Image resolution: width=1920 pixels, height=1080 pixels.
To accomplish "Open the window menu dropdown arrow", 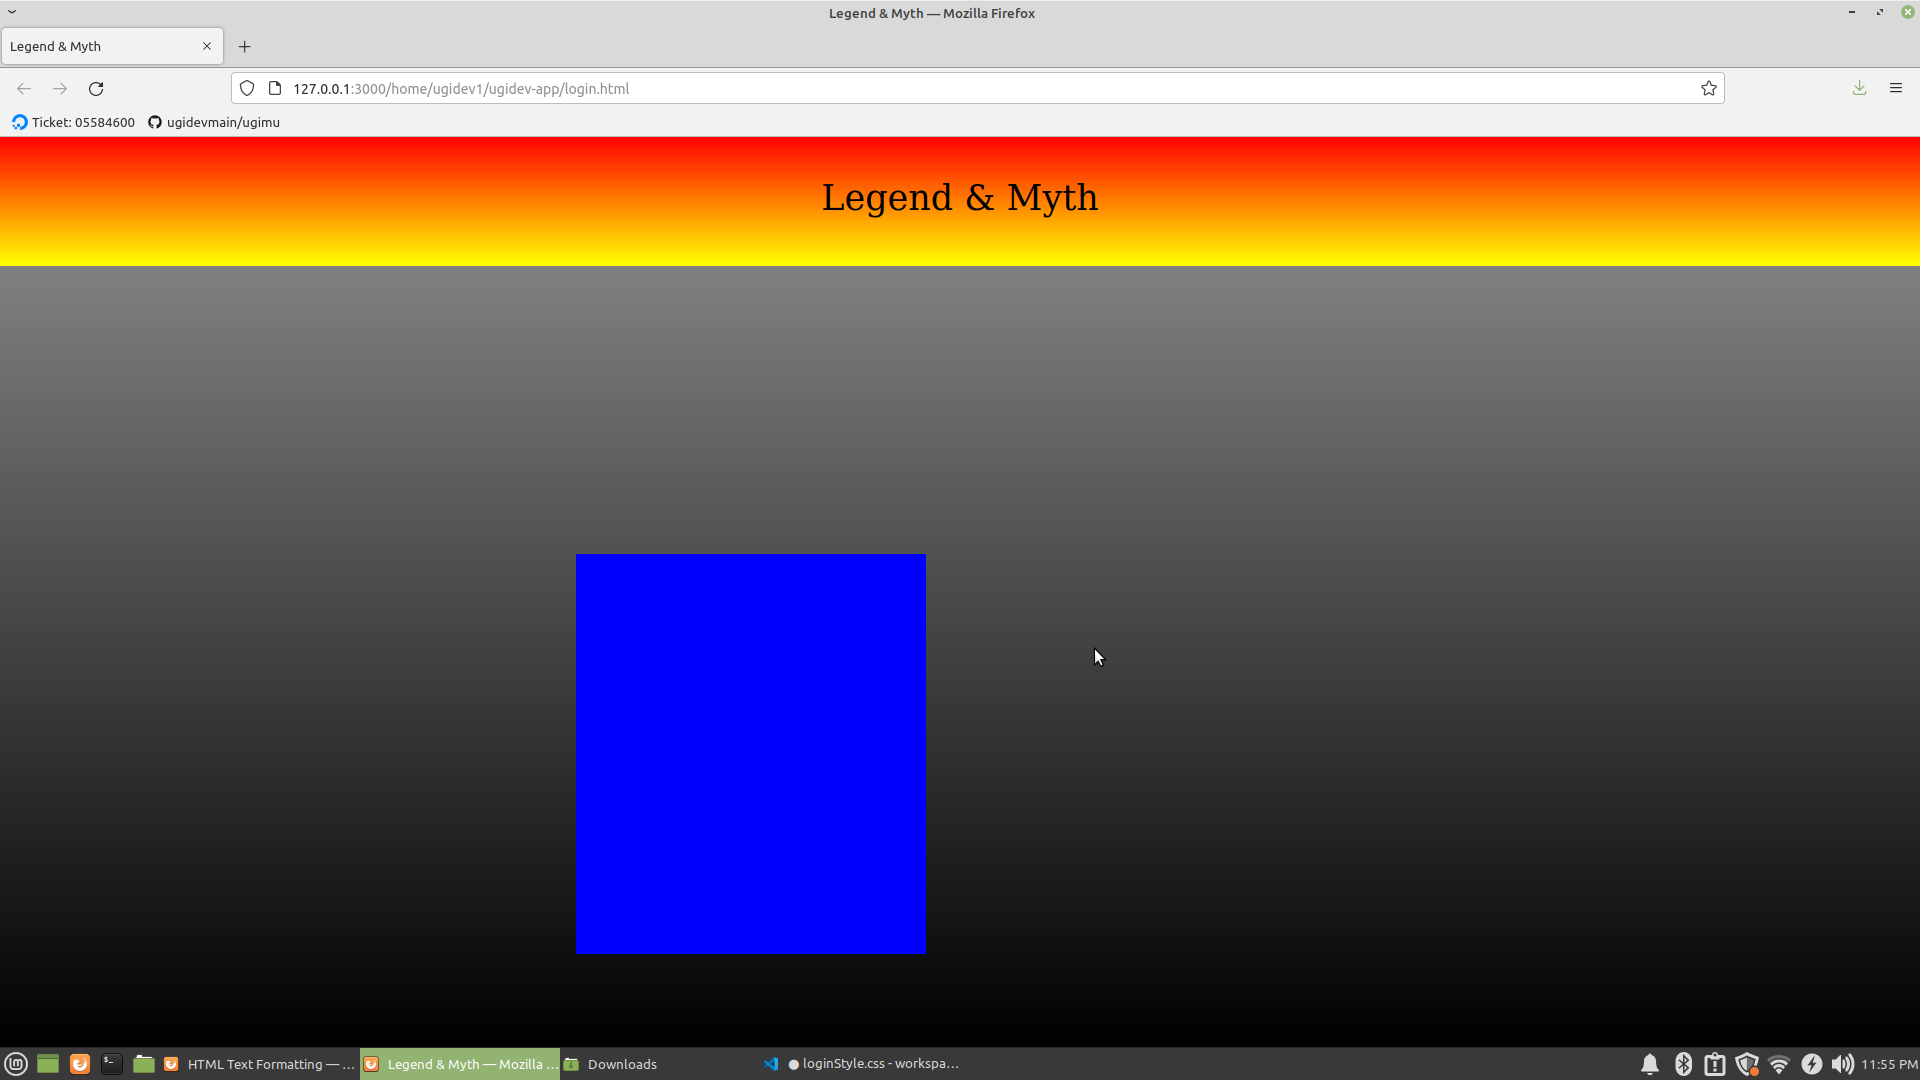I will pyautogui.click(x=12, y=12).
